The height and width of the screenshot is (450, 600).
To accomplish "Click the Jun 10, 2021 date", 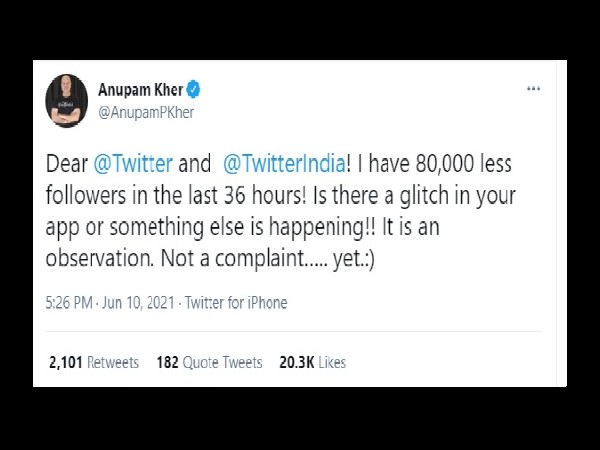I will [x=138, y=303].
